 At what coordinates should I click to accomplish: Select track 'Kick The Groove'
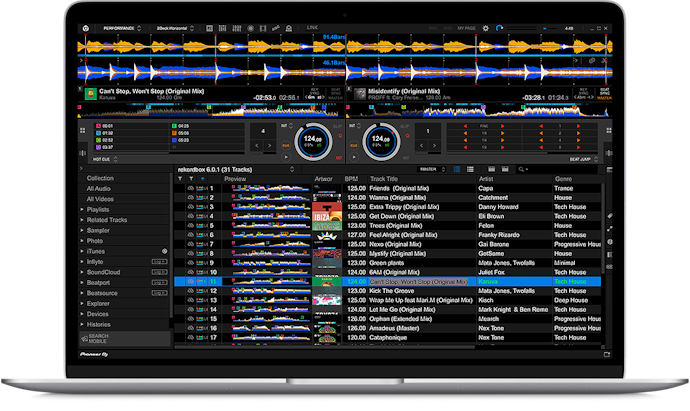click(392, 291)
